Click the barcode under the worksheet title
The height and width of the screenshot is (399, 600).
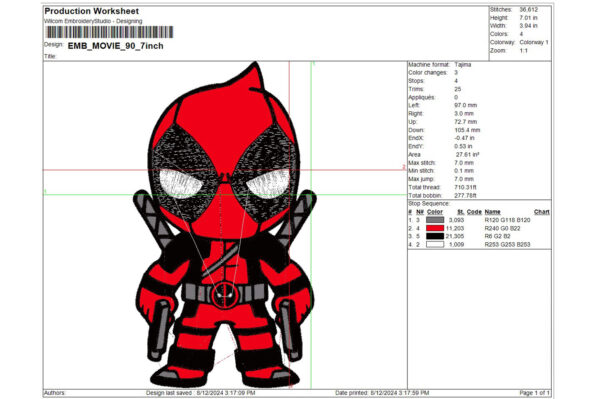click(109, 32)
